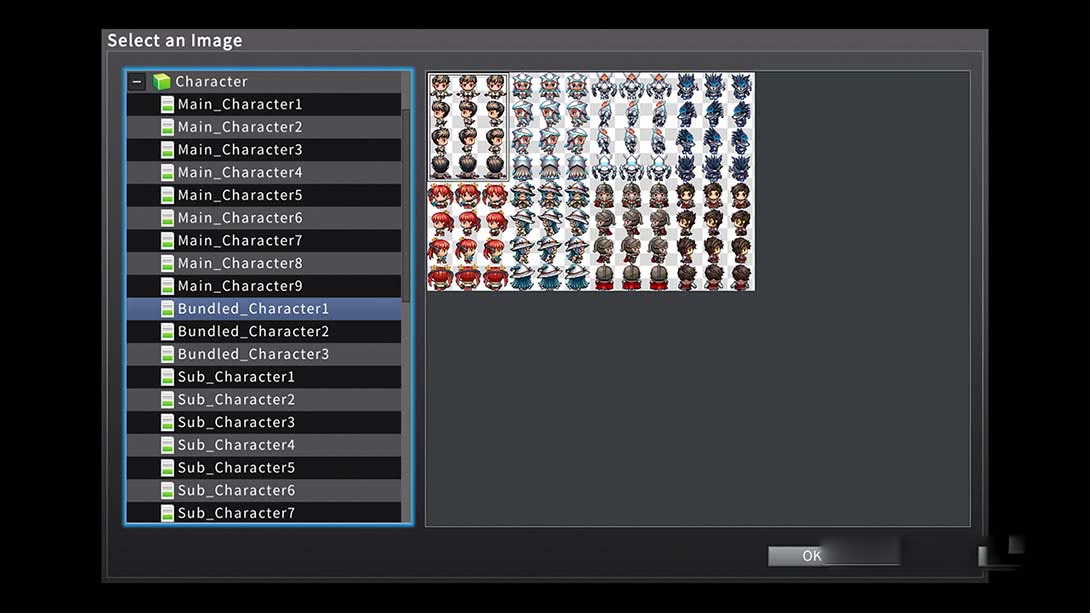
Task: Select the Sub_Character5 entry
Action: coord(236,468)
